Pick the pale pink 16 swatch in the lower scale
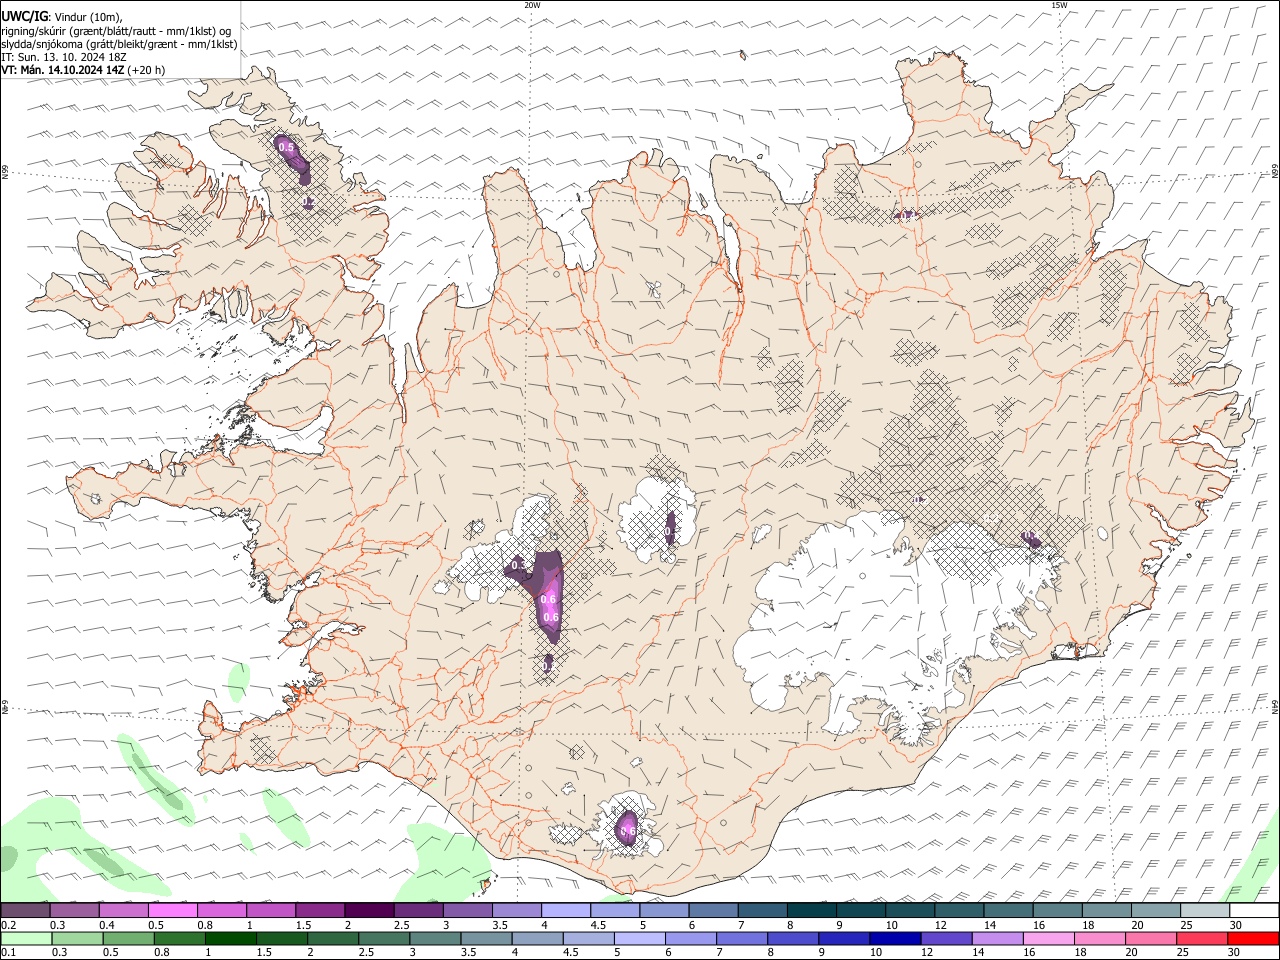The image size is (1280, 960). [x=1048, y=938]
